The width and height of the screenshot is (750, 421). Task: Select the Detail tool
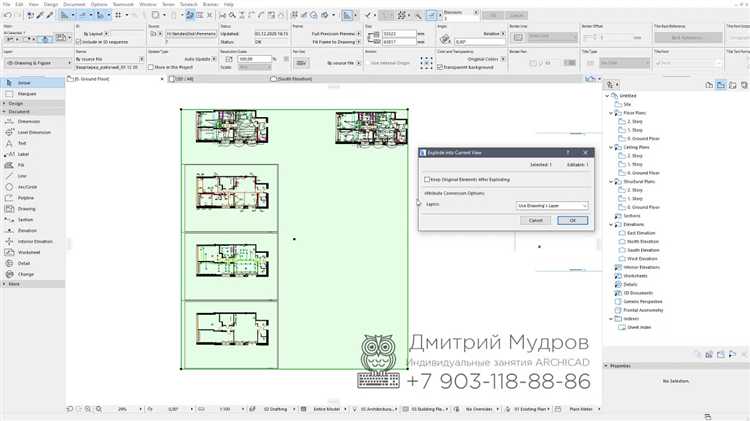tap(32, 264)
